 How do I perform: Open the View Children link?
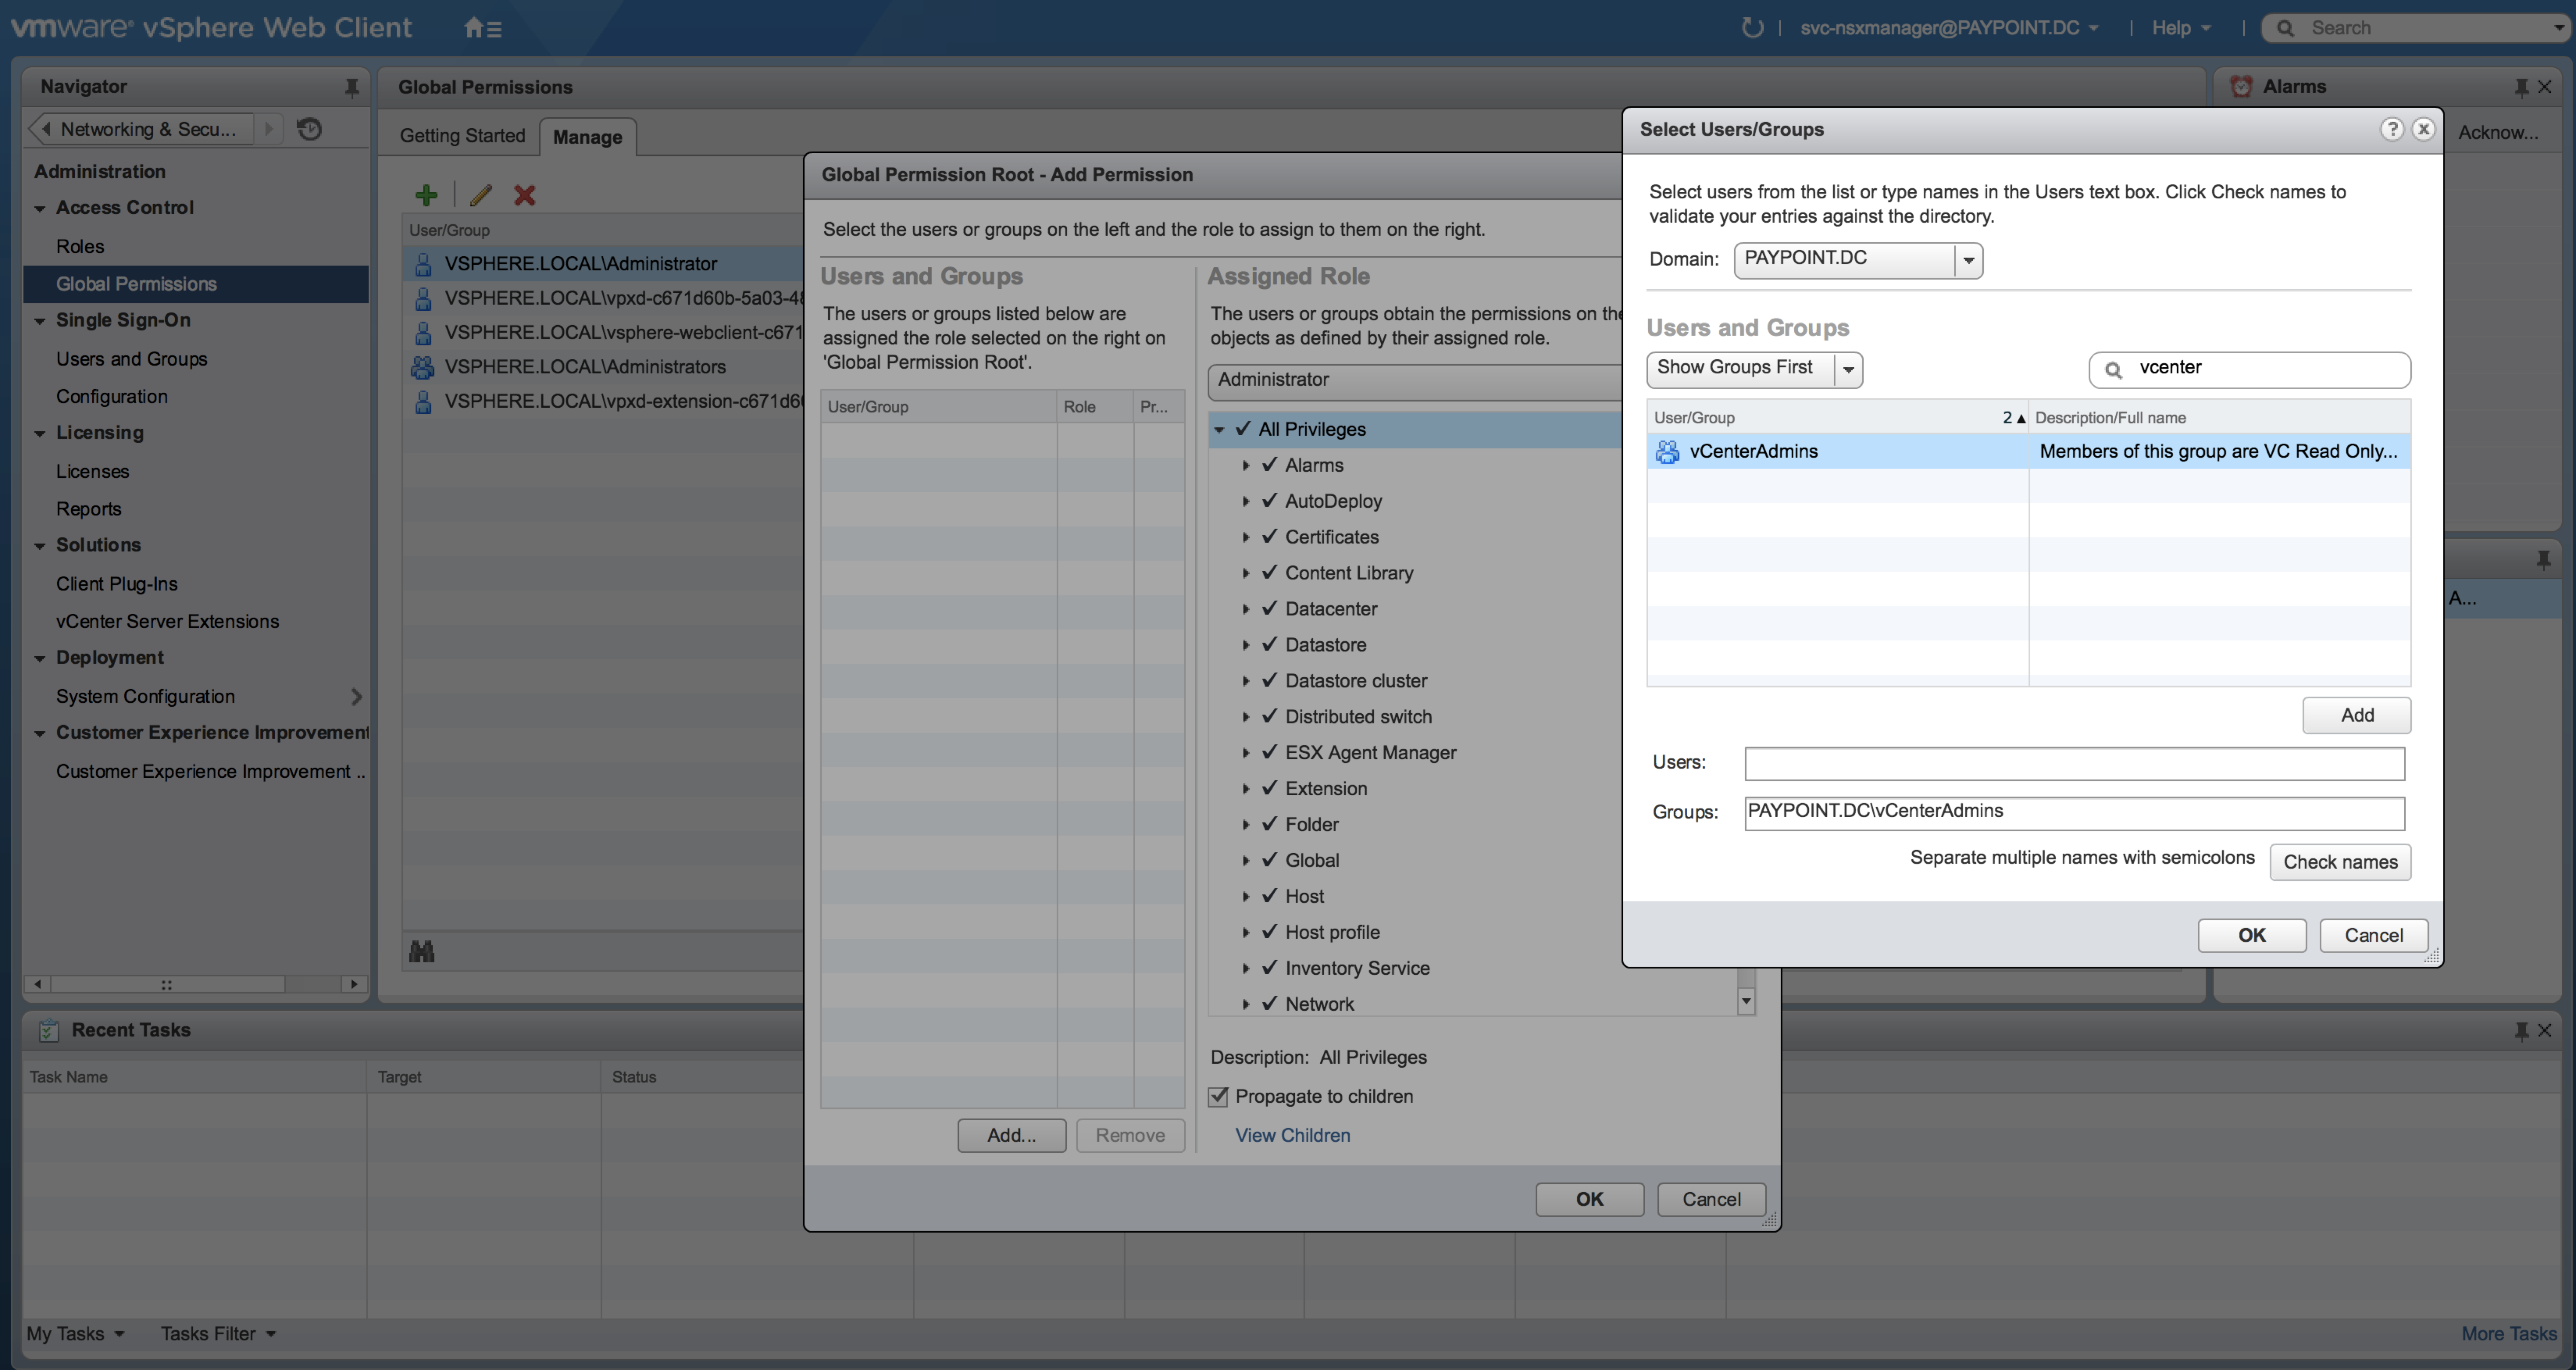1292,1135
